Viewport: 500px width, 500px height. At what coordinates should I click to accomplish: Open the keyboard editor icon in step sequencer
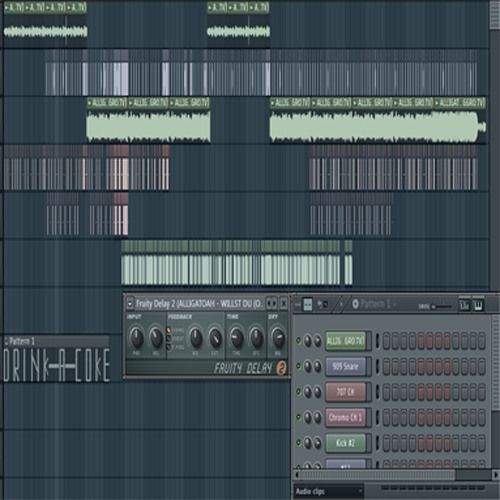(478, 305)
